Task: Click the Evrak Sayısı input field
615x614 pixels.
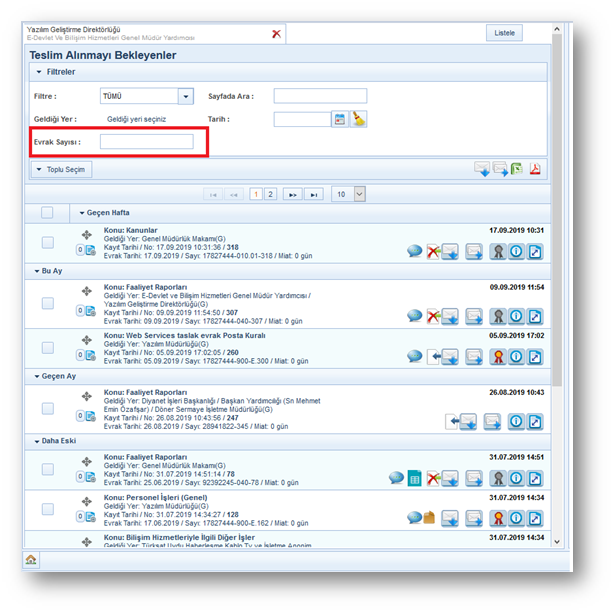Action: (x=146, y=142)
